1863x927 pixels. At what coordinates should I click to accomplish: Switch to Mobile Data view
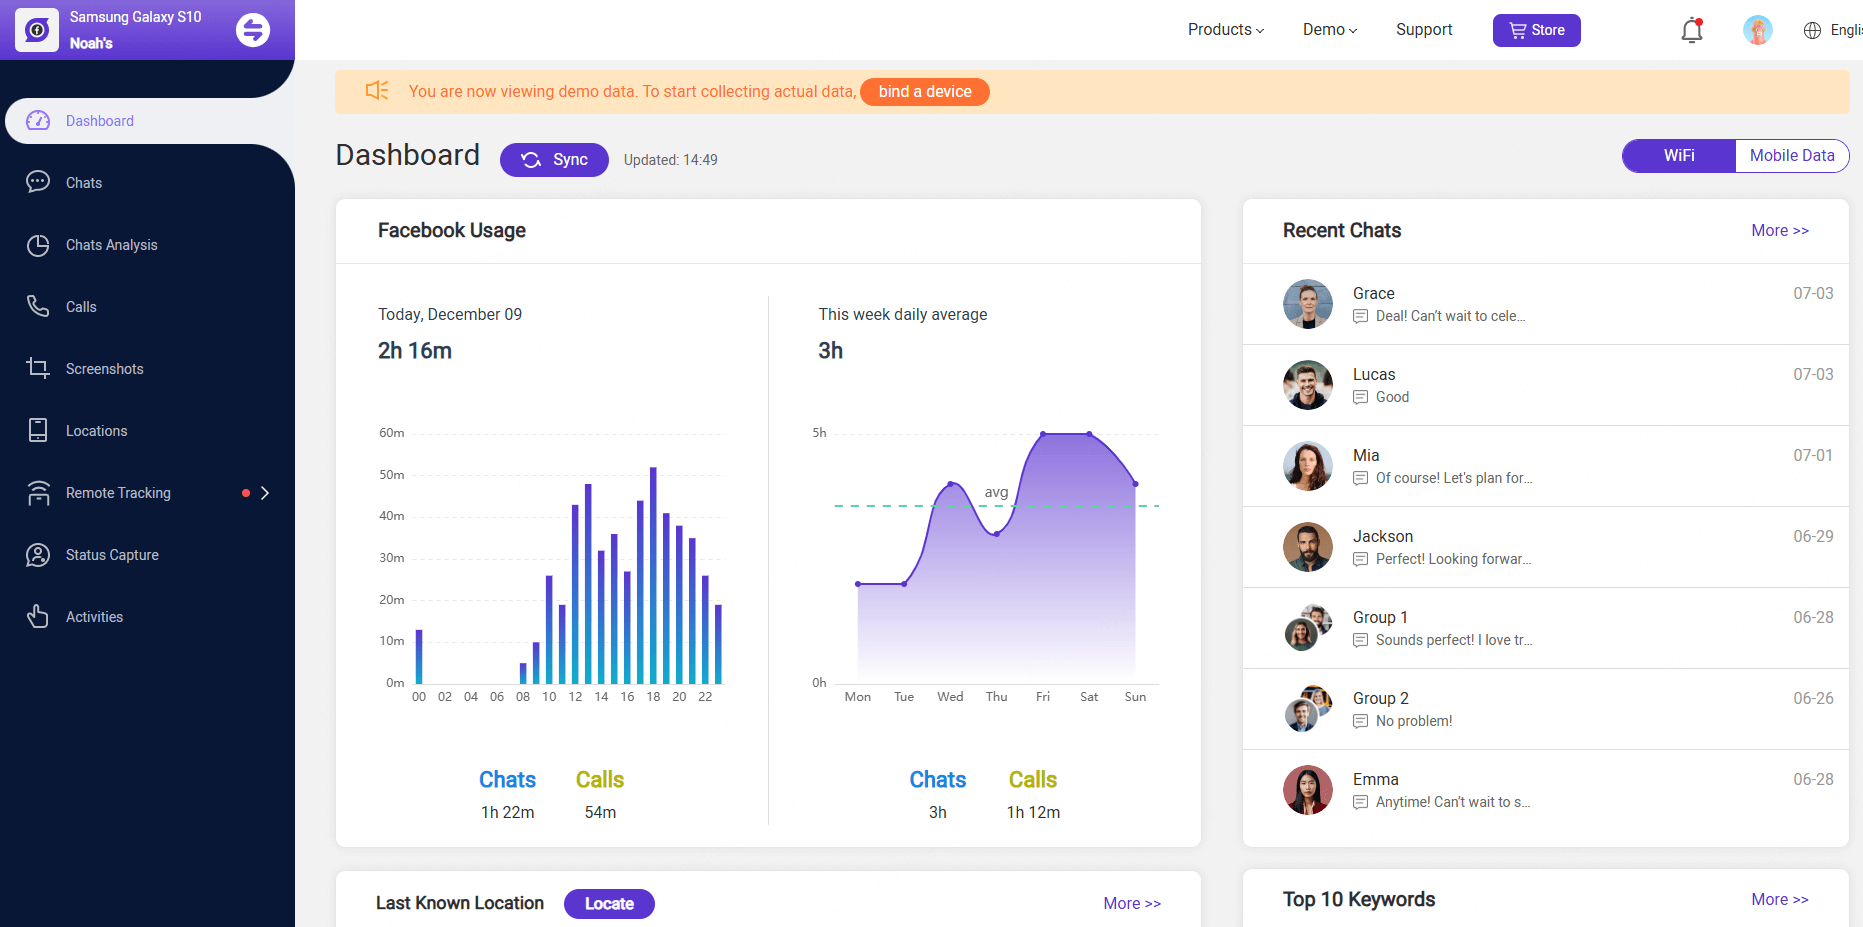pyautogui.click(x=1791, y=156)
